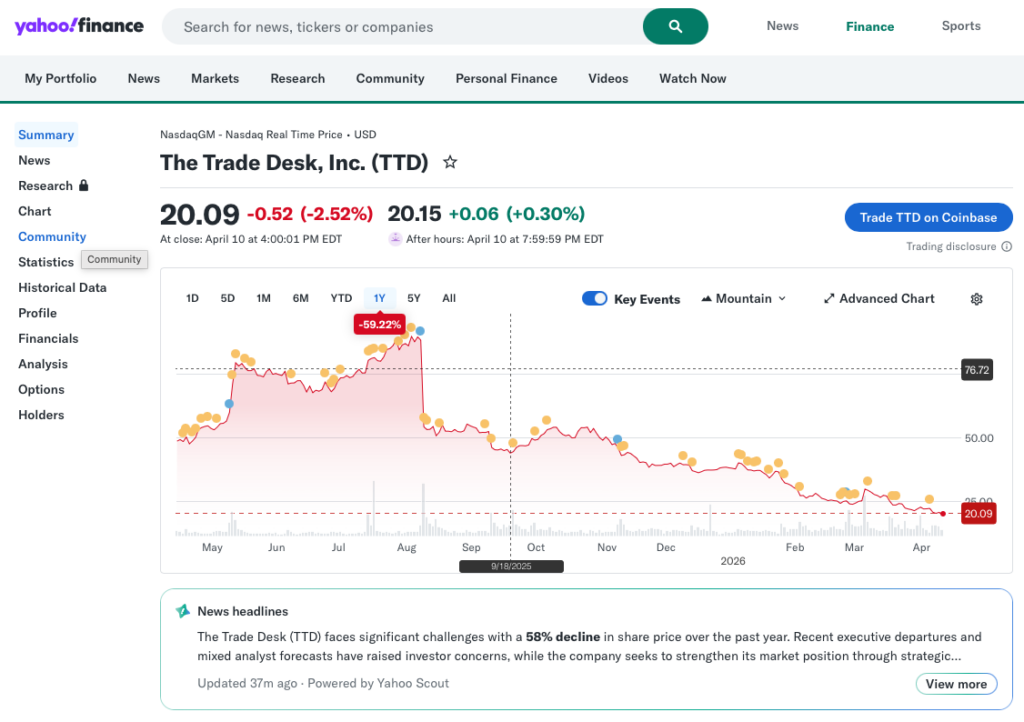
Task: Open the Mountain chart type dropdown
Action: pos(743,299)
